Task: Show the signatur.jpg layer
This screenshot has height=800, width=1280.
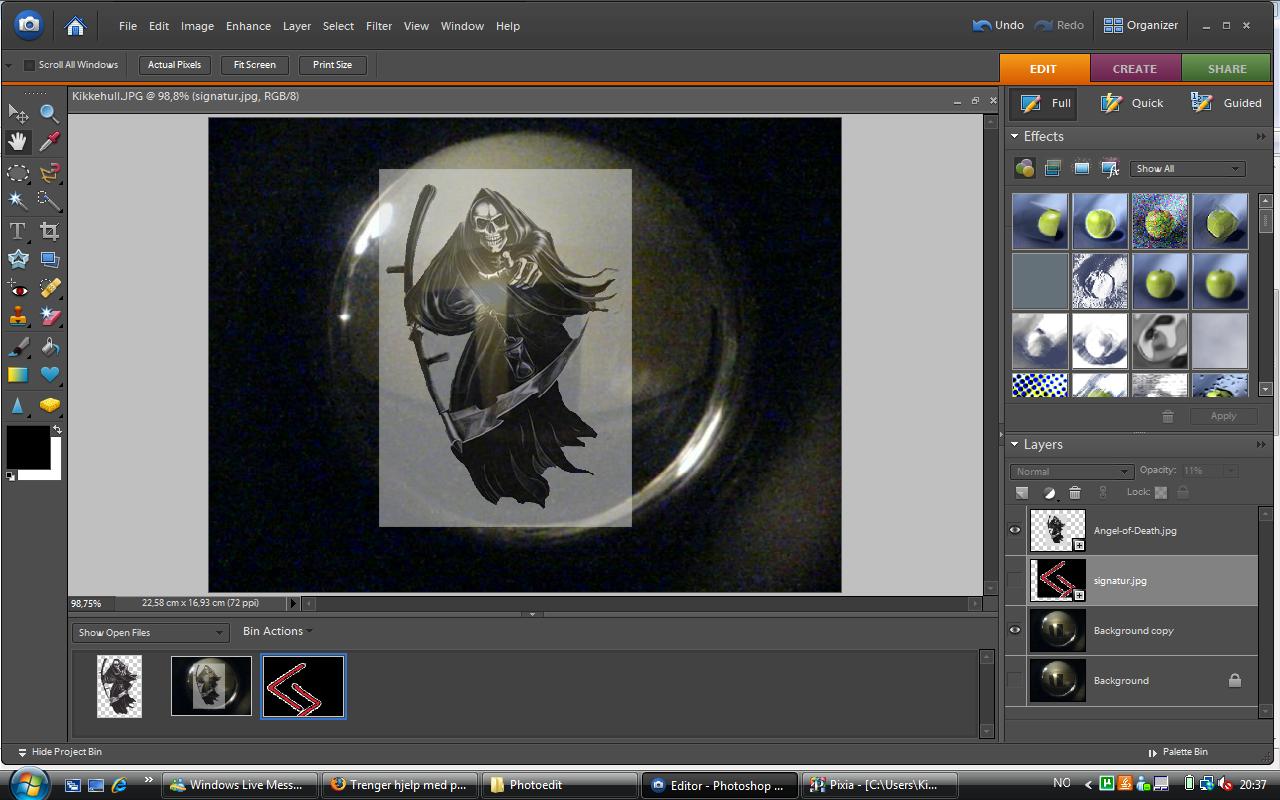Action: [1015, 580]
